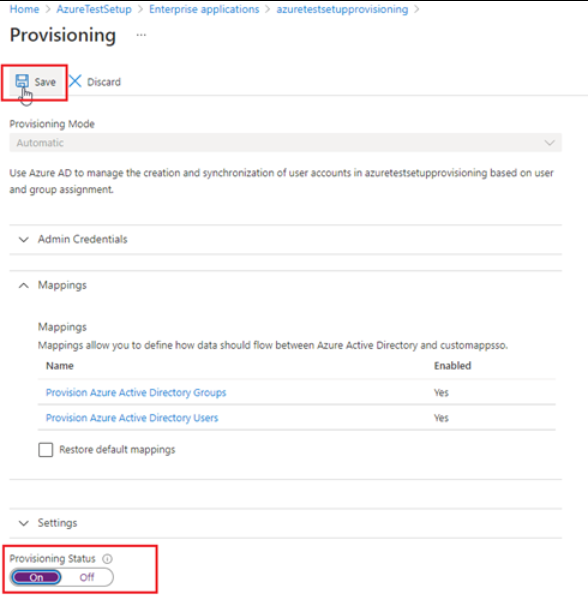Go to Home in the breadcrumb
588x600 pixels.
[x=24, y=9]
